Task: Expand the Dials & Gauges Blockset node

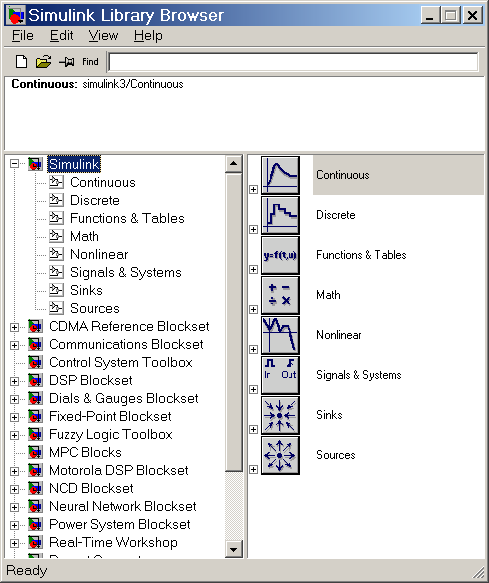Action: [x=15, y=399]
